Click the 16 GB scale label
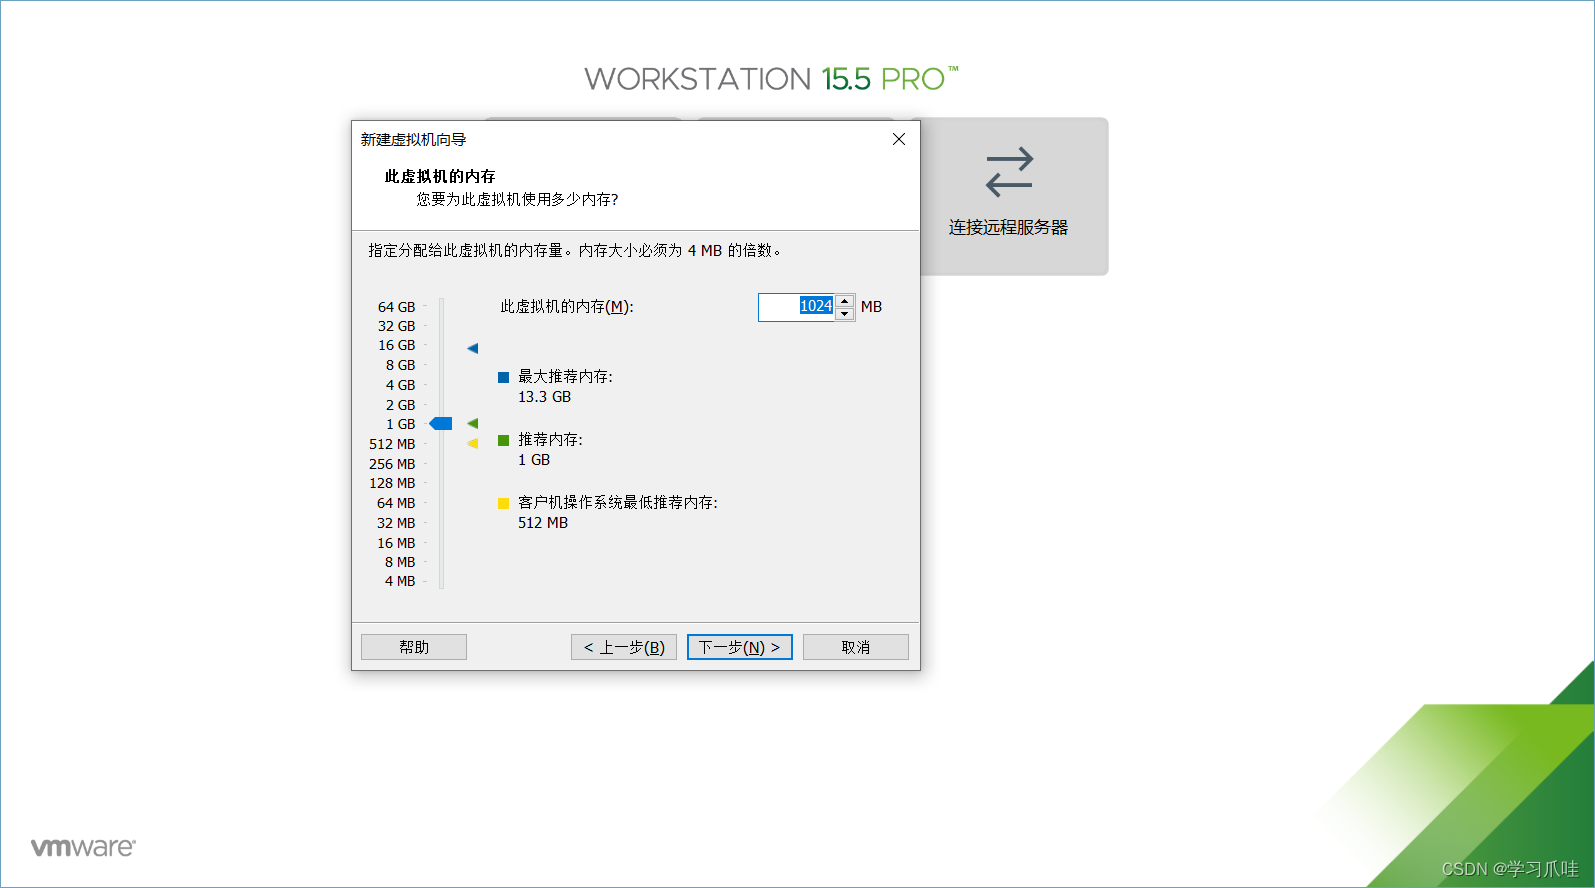This screenshot has height=888, width=1595. pos(396,345)
